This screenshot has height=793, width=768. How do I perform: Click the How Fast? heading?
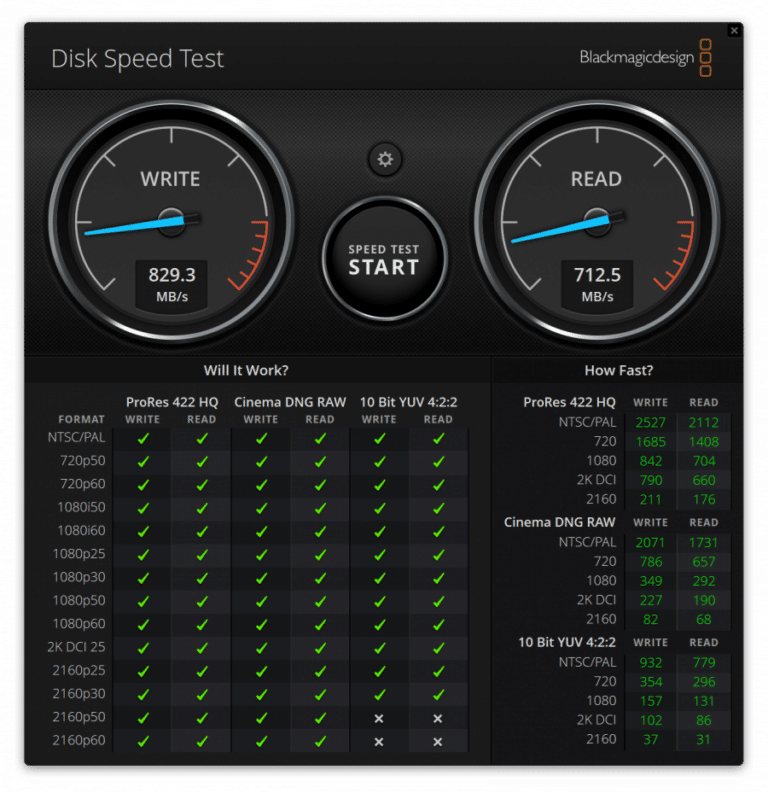tap(619, 370)
